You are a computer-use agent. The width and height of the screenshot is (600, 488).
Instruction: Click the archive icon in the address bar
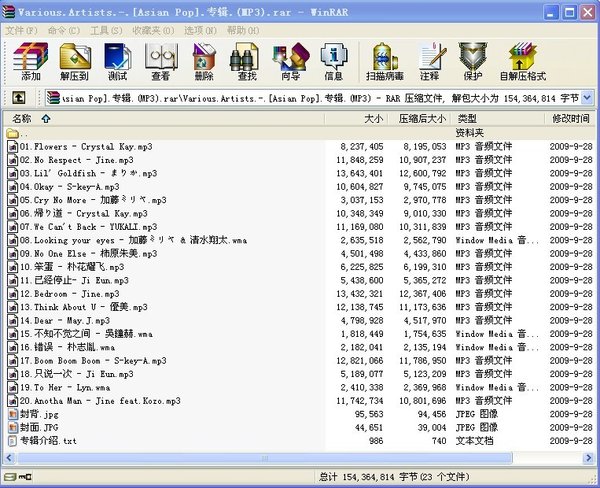tap(54, 98)
